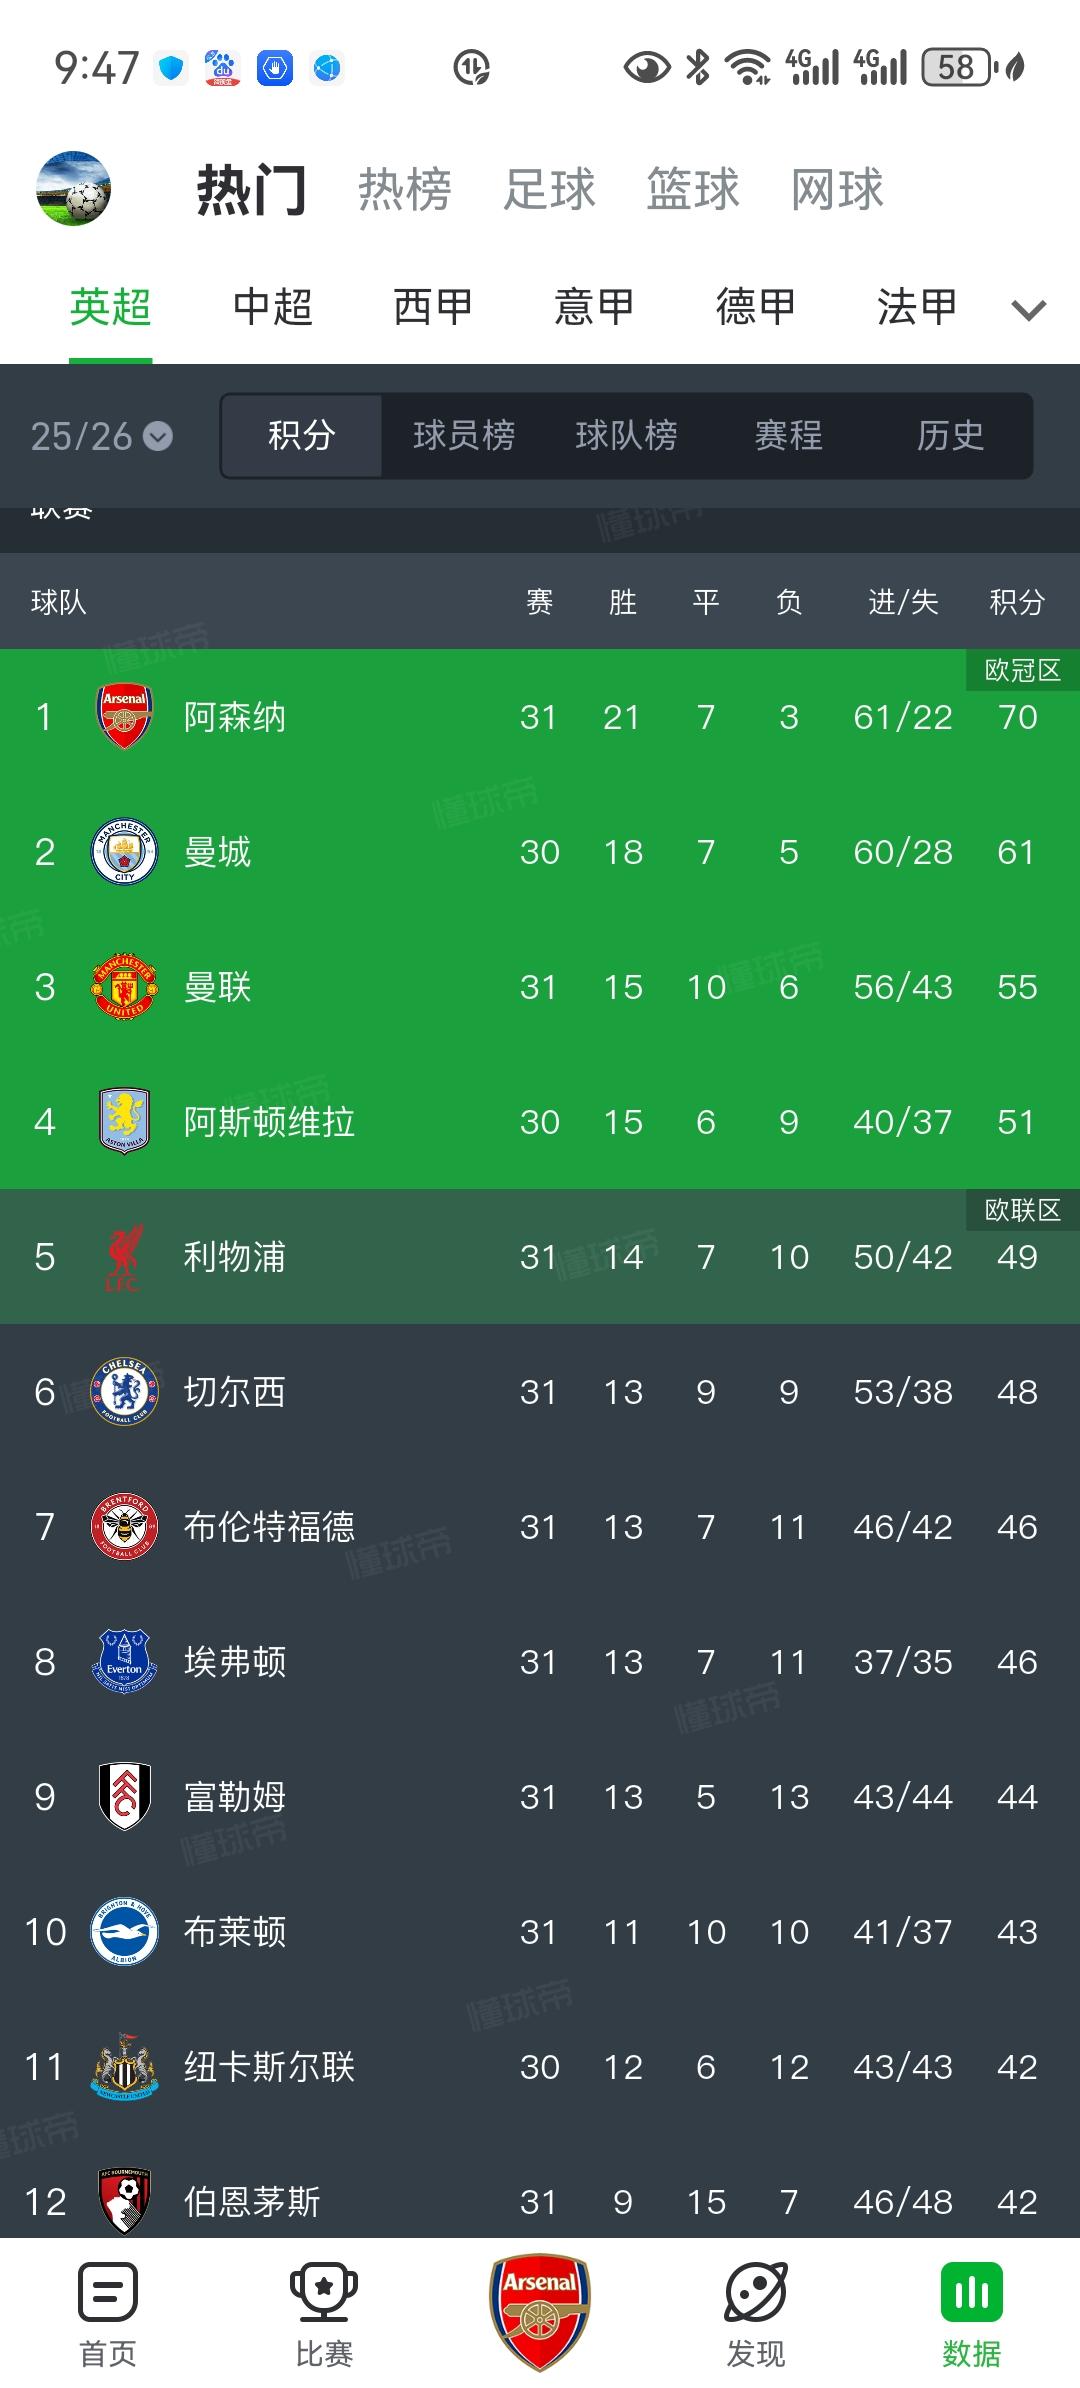Click the Everton club badge
The width and height of the screenshot is (1080, 2388).
124,1662
